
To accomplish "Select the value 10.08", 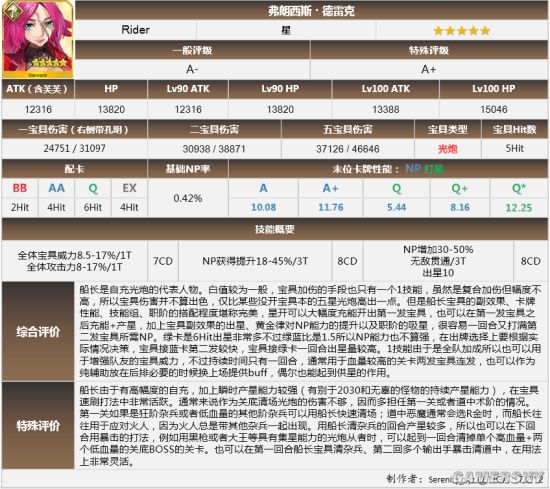I will point(263,207).
